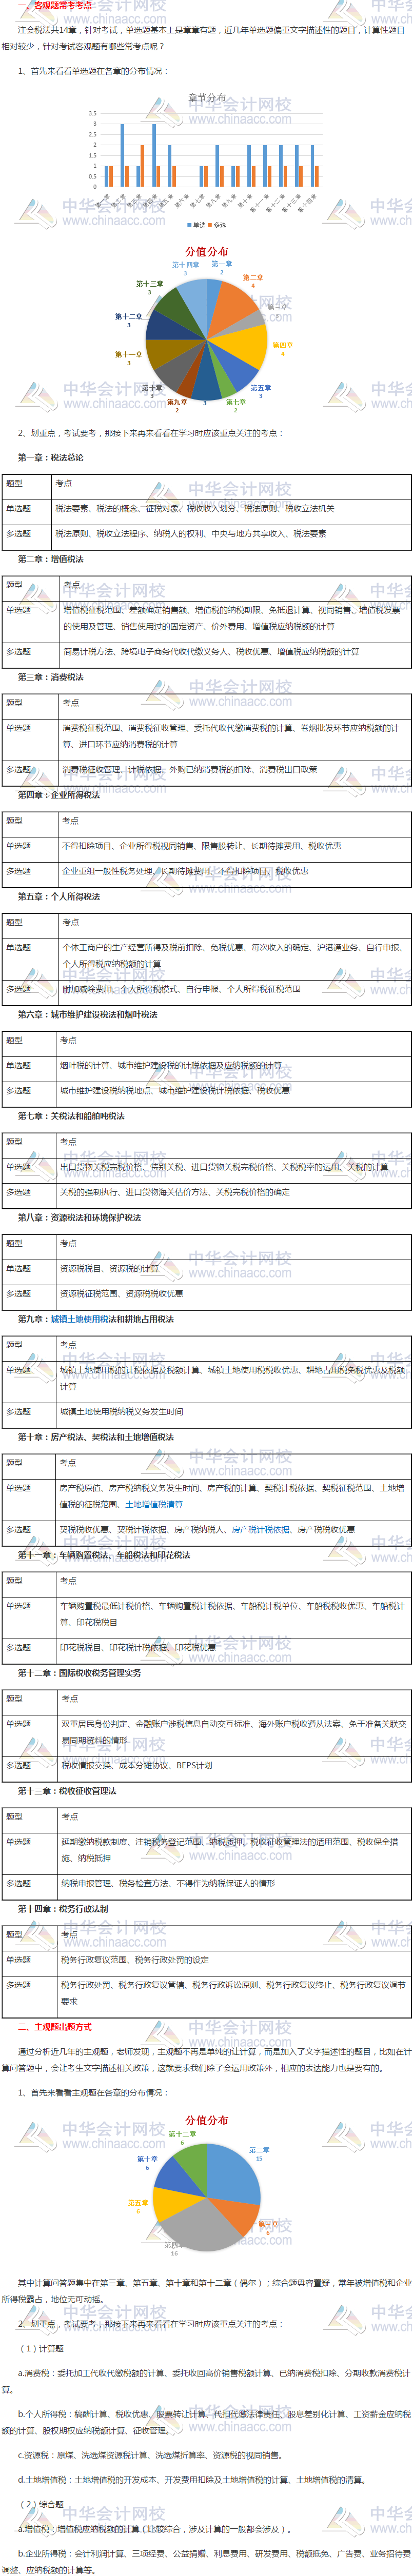Click the red heading 一、客观题常考考点
Screen dimensions: 413x2576
pos(55,5)
